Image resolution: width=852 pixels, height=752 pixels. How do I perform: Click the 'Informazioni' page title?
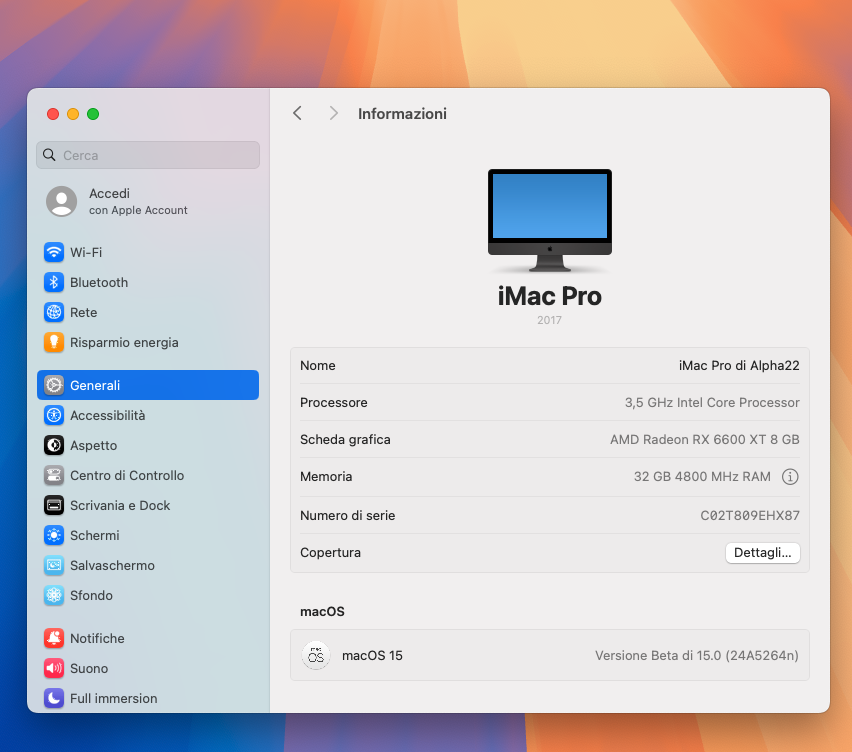click(402, 114)
